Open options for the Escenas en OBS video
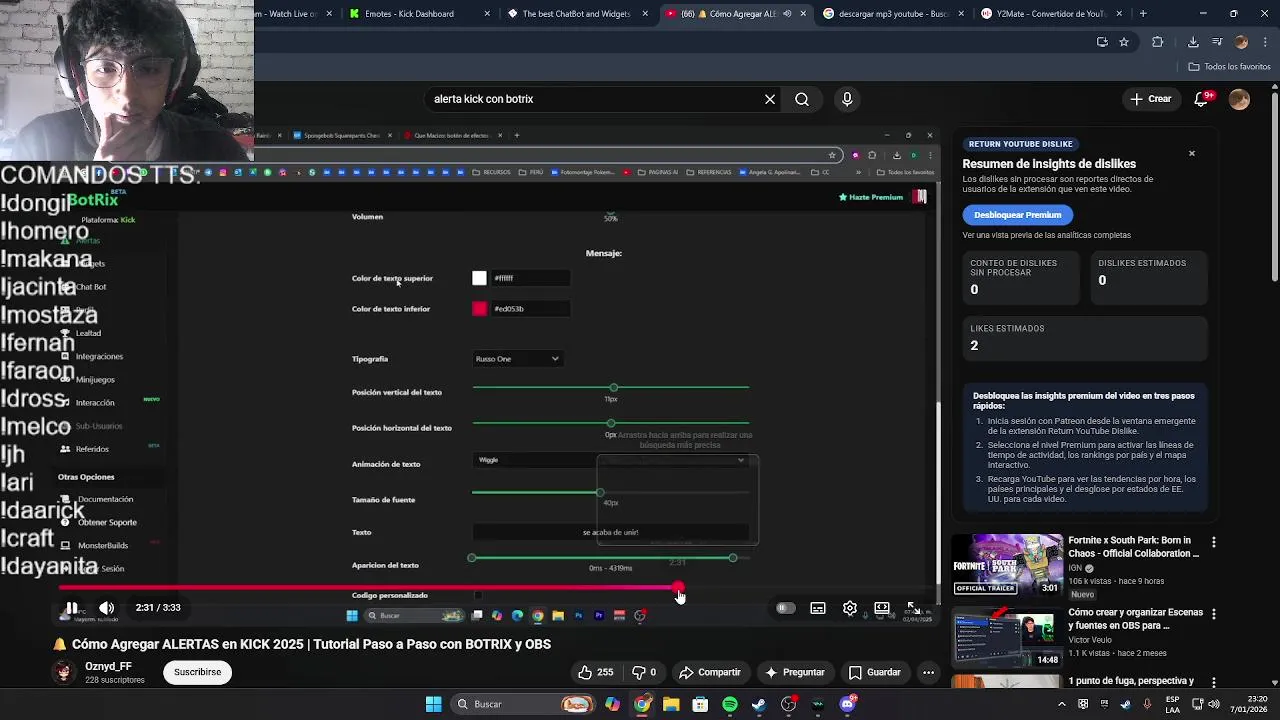Image resolution: width=1280 pixels, height=720 pixels. point(1214,613)
